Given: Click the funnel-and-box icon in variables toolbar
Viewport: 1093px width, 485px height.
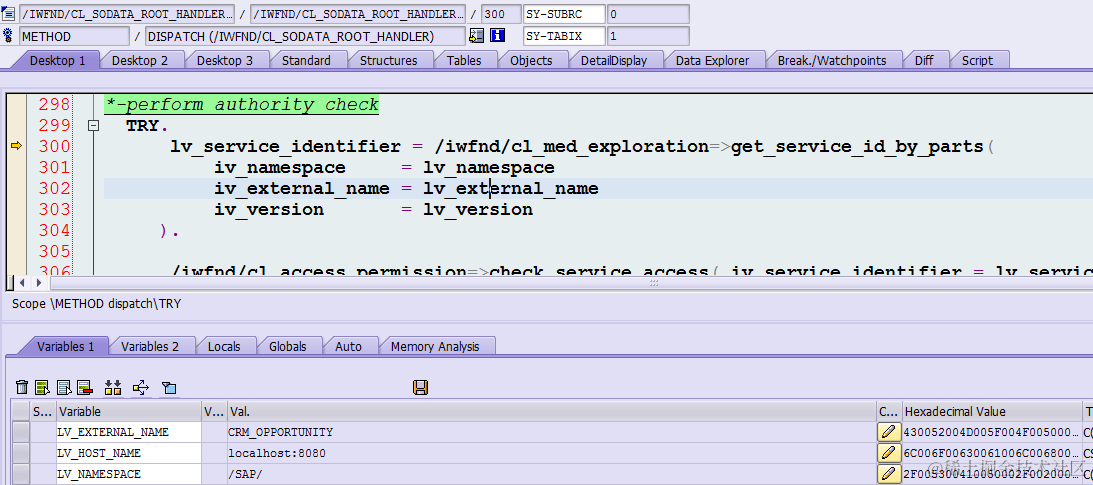Looking at the screenshot, I should pyautogui.click(x=169, y=387).
